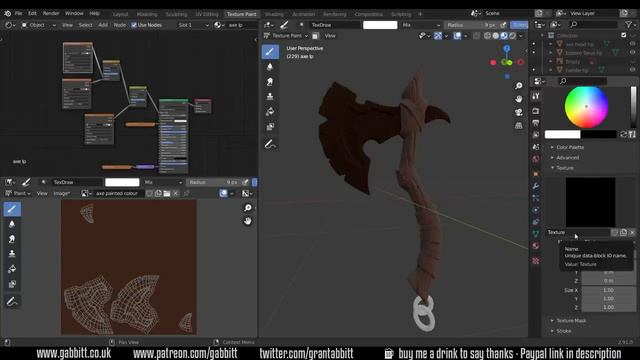Click the open image folder icon
This screenshot has height=360, width=640.
pos(167,193)
